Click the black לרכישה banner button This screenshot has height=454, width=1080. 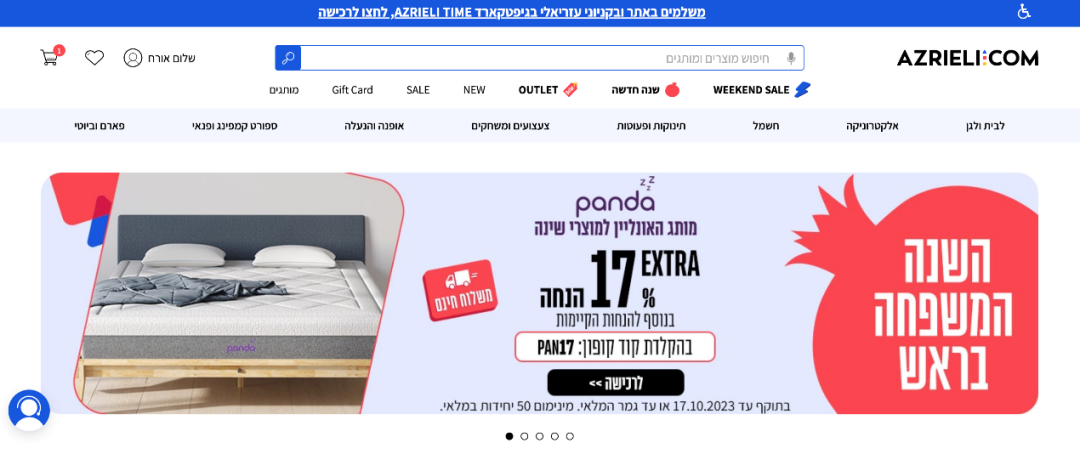tap(616, 382)
